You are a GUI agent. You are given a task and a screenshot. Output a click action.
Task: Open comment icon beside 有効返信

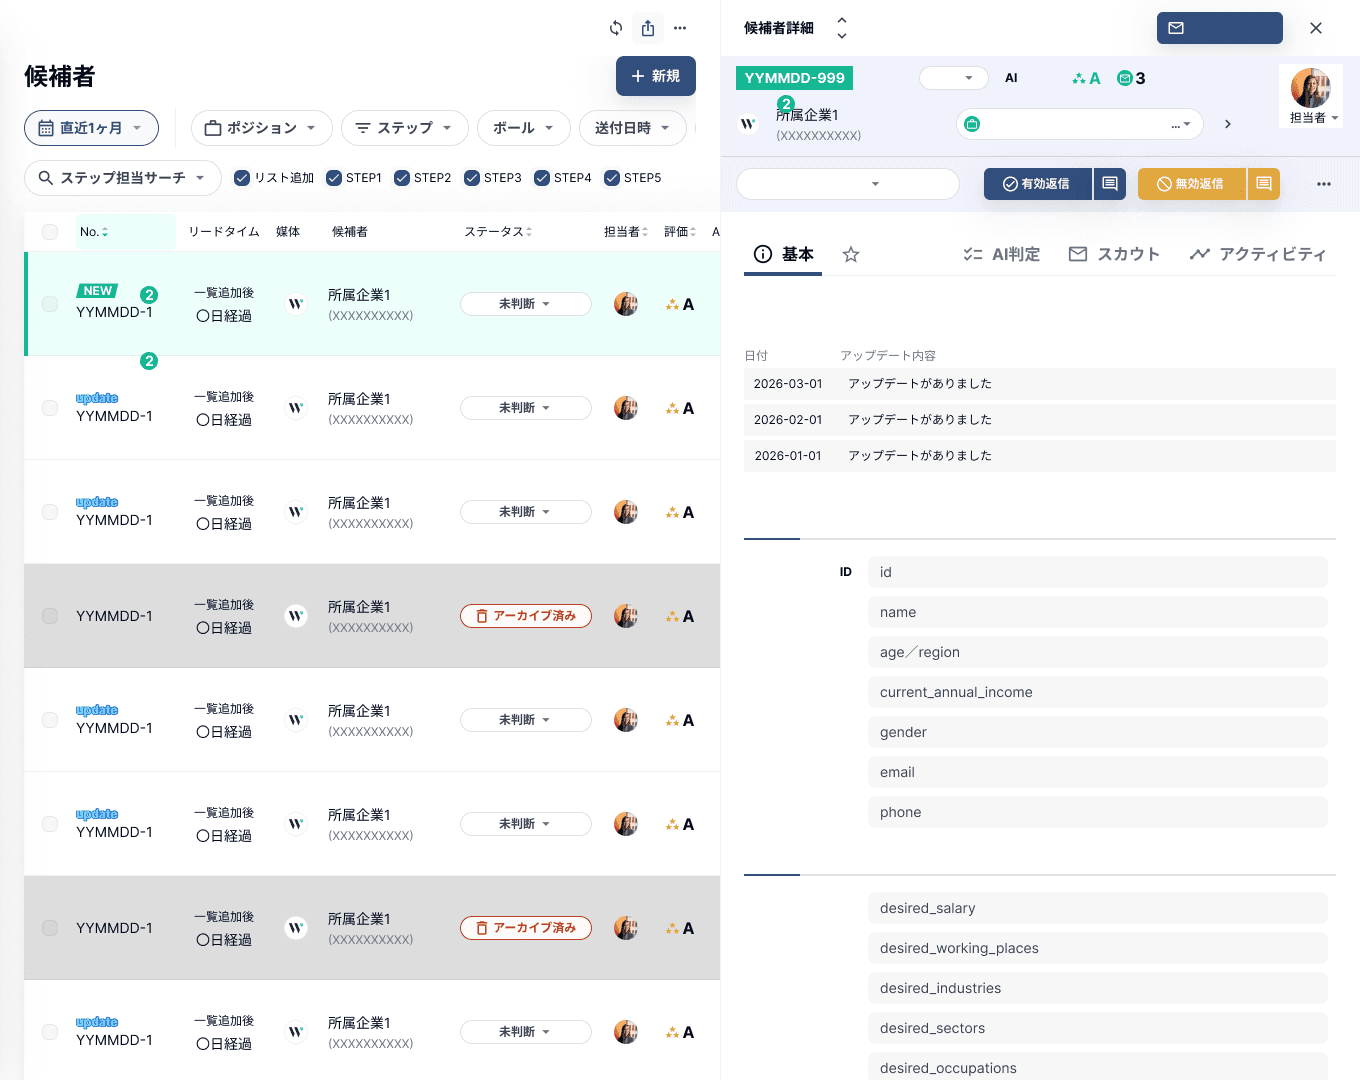(1110, 184)
